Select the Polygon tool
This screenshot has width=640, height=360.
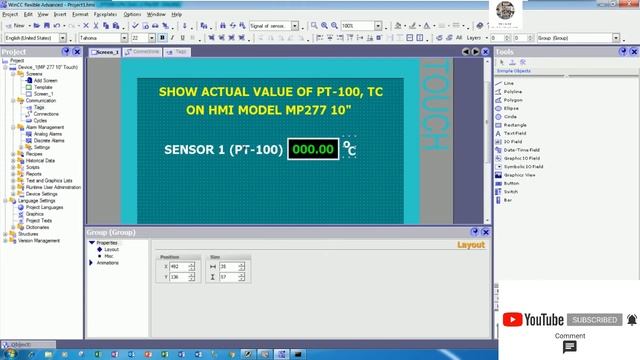pyautogui.click(x=509, y=100)
